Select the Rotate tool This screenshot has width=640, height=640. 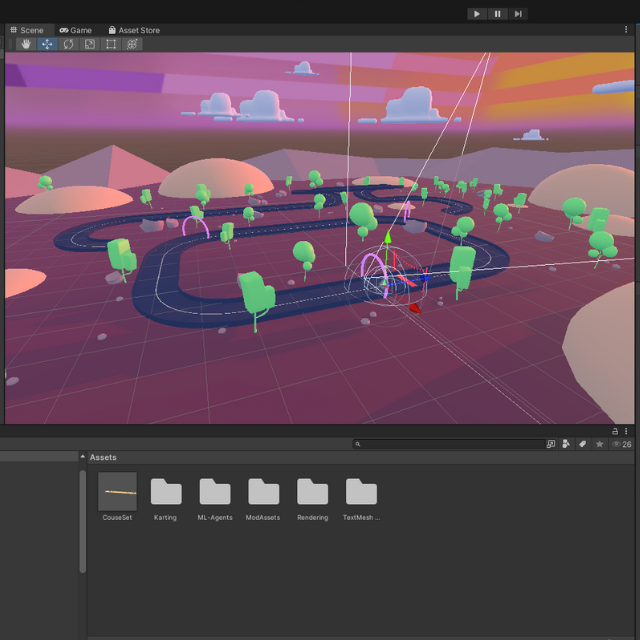(69, 44)
